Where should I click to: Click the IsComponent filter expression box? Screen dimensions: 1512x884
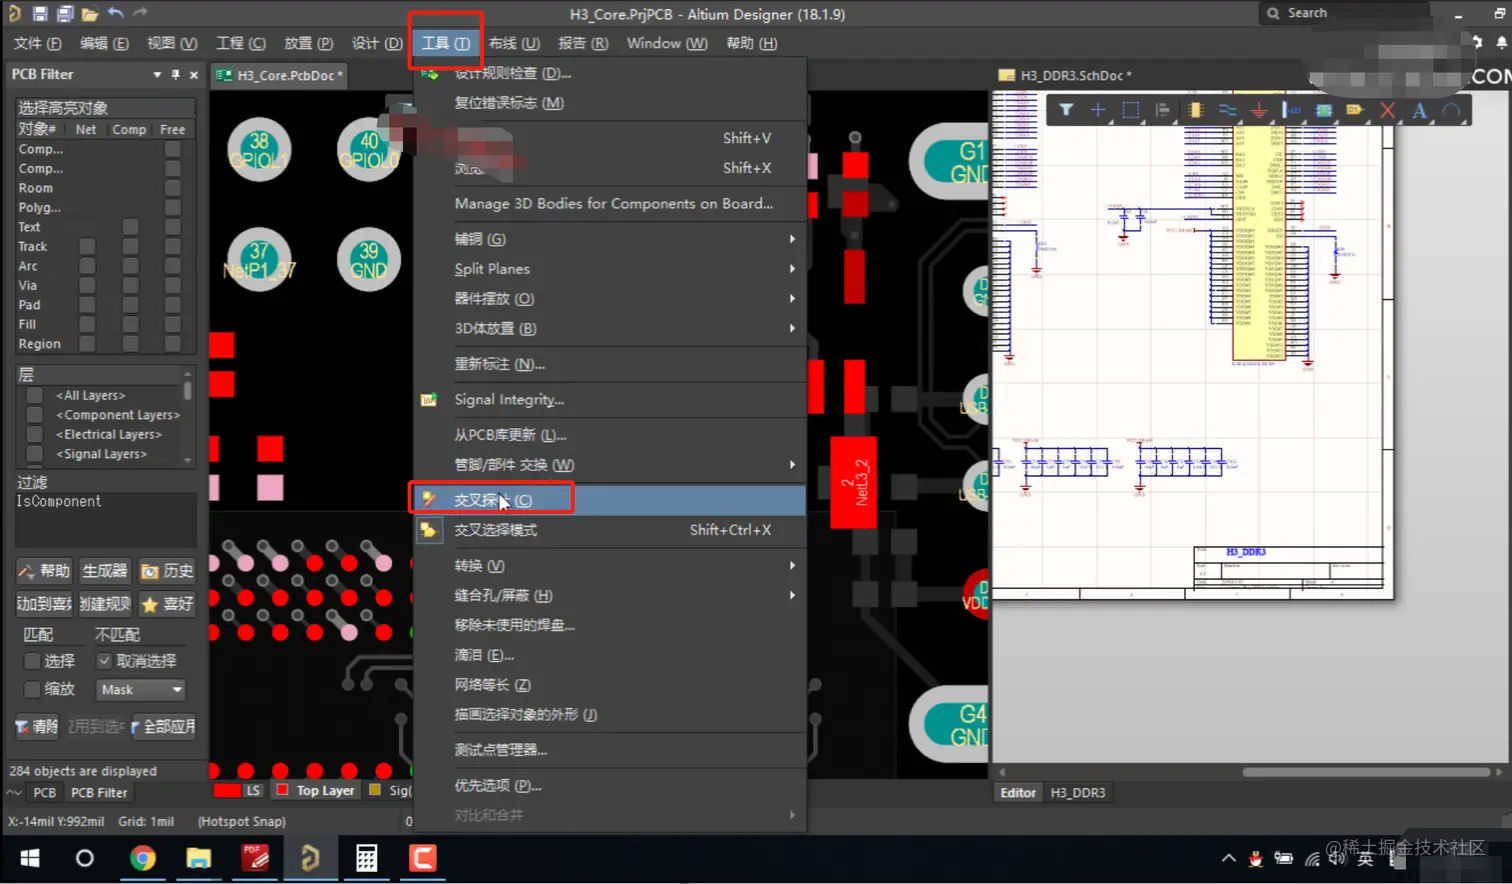(105, 518)
